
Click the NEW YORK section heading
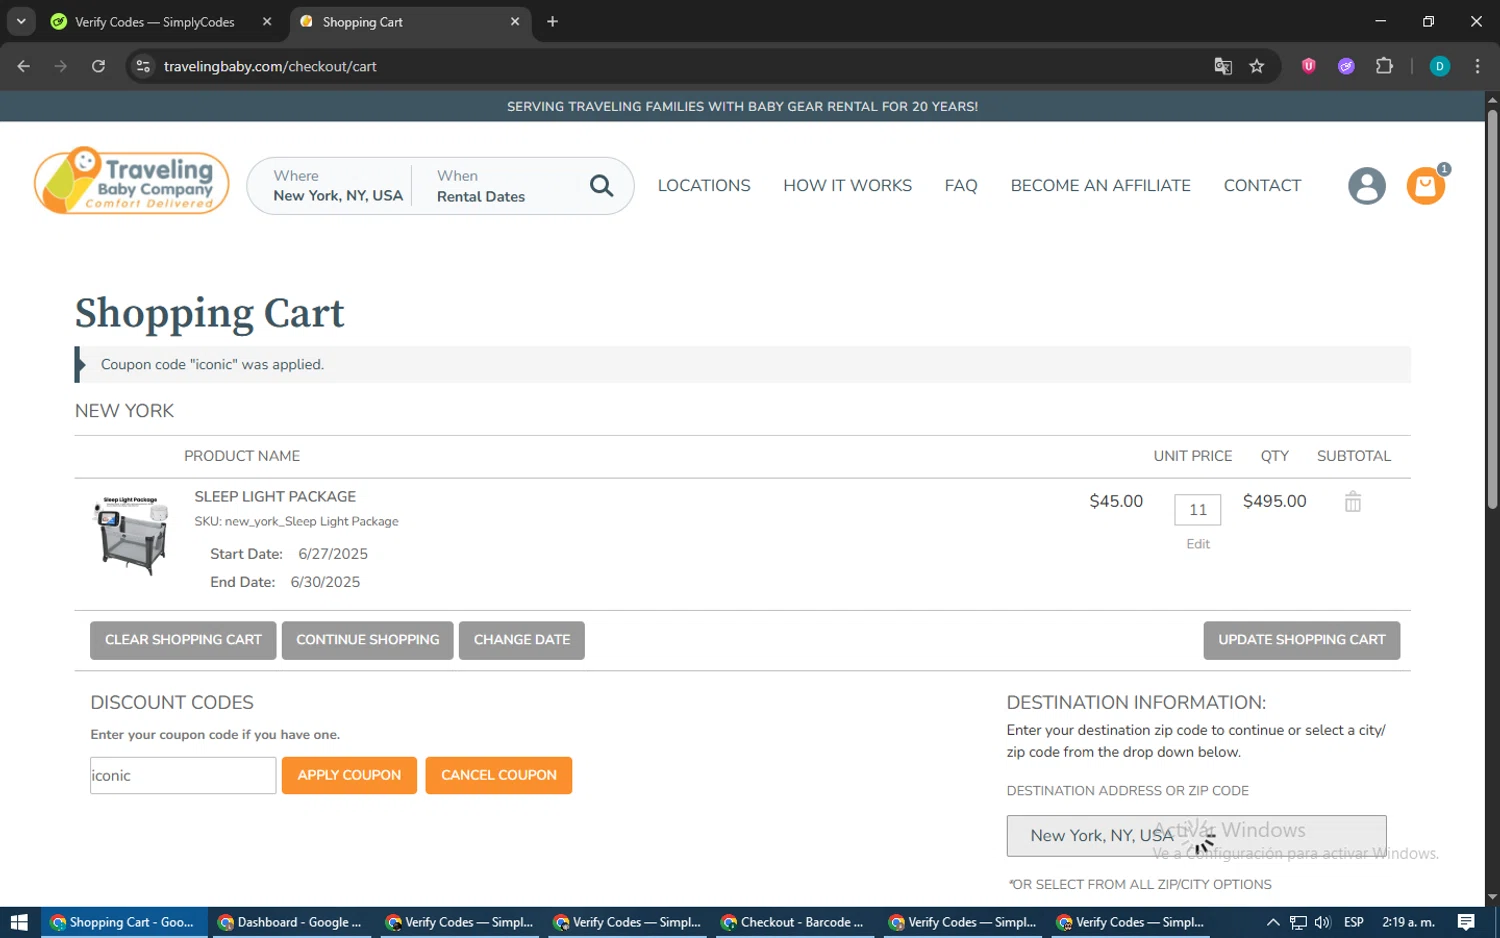pyautogui.click(x=124, y=411)
